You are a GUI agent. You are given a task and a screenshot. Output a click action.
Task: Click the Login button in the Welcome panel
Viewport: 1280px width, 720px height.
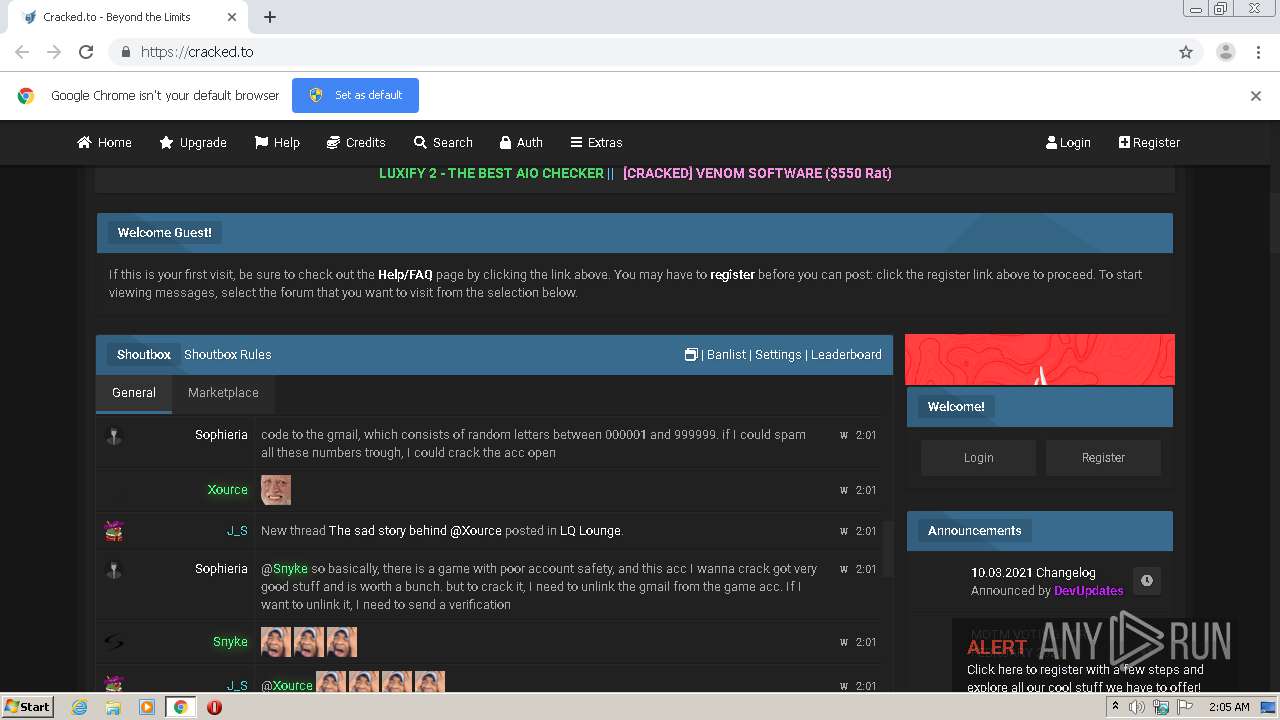point(978,457)
